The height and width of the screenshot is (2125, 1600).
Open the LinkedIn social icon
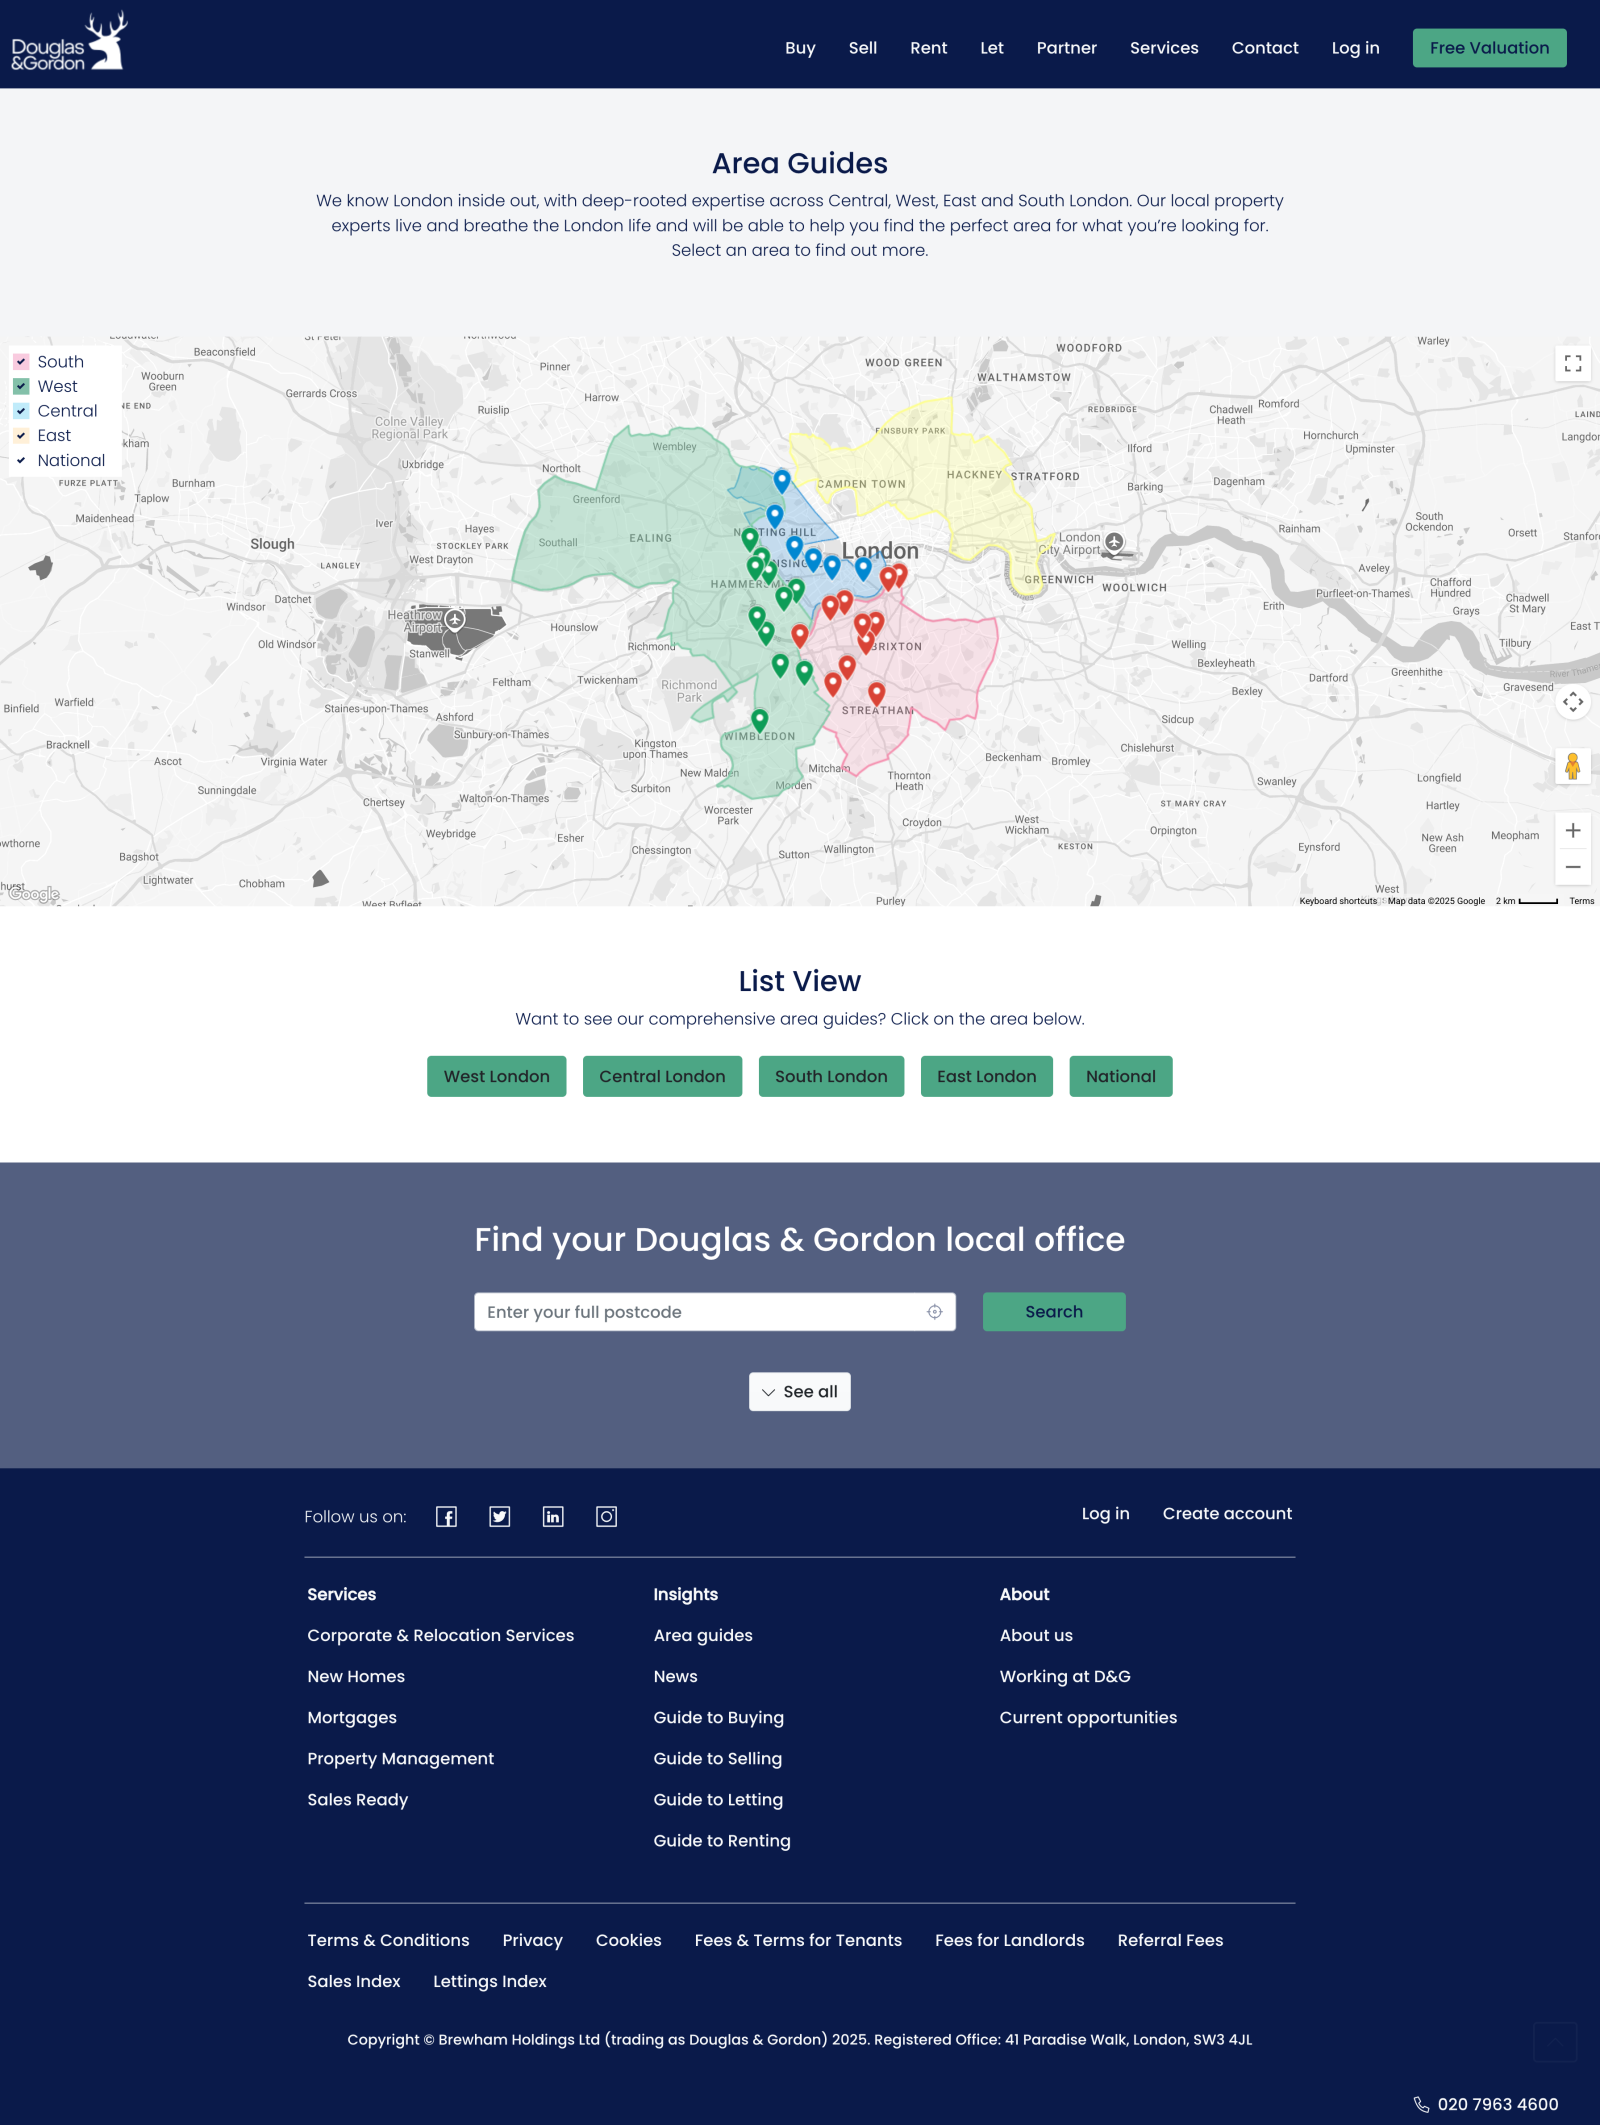coord(553,1517)
